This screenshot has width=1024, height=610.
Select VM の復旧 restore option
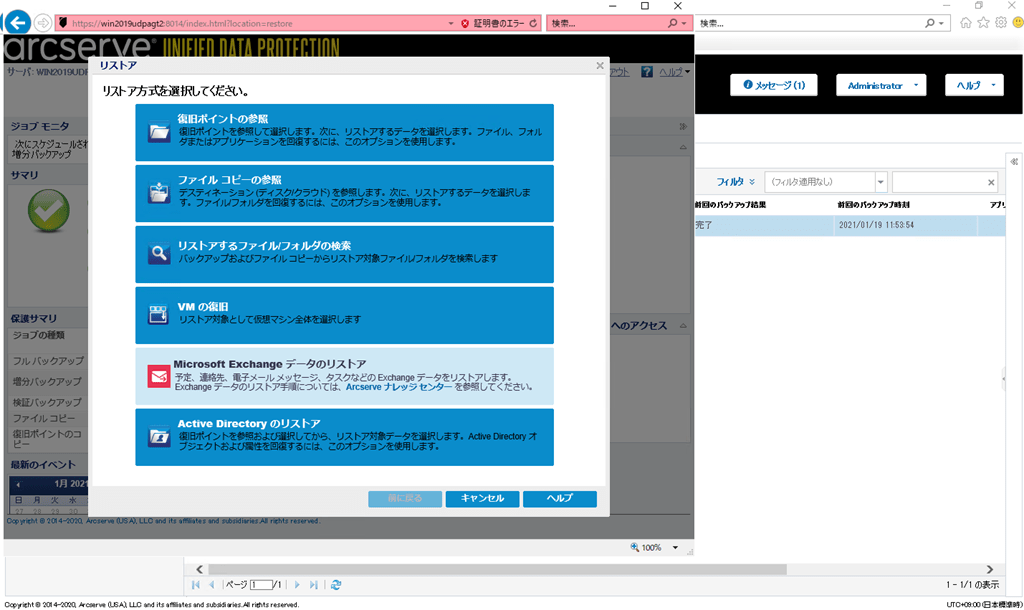[x=344, y=315]
